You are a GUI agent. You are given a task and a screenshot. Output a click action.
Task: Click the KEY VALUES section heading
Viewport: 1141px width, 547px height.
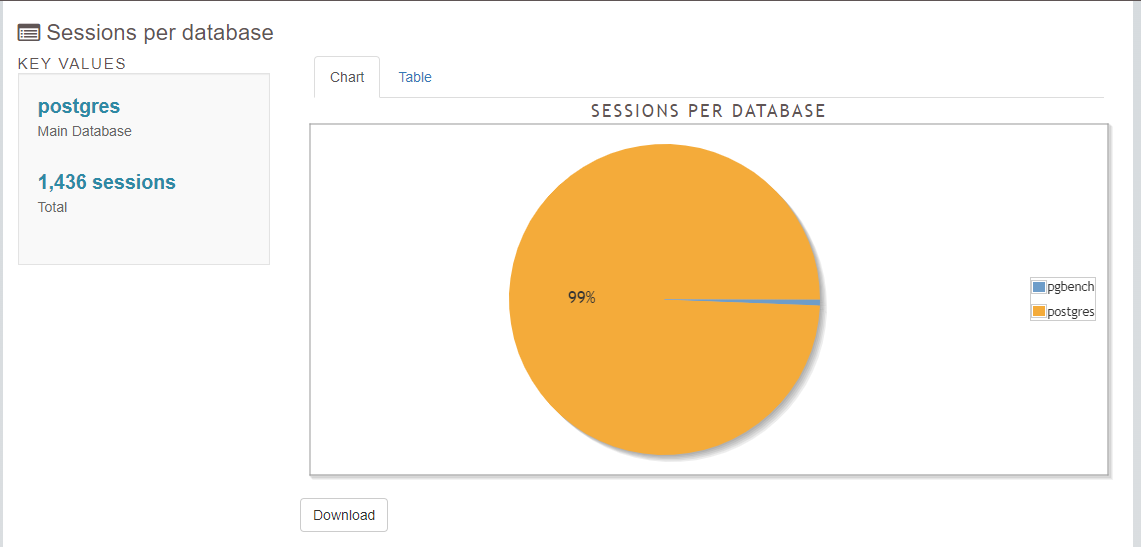(72, 63)
